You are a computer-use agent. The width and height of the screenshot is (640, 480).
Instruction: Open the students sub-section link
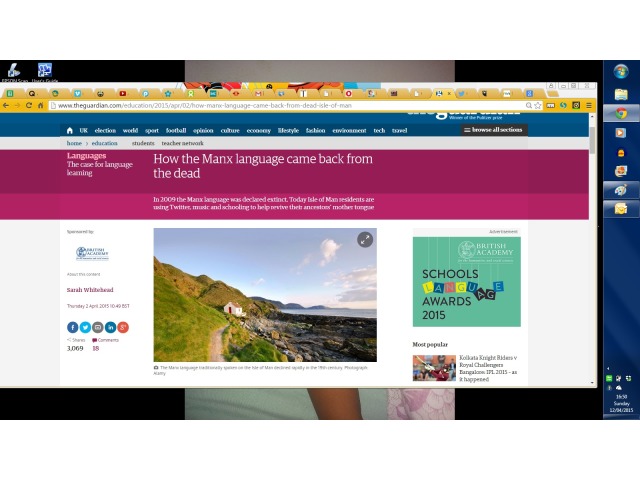[x=143, y=143]
